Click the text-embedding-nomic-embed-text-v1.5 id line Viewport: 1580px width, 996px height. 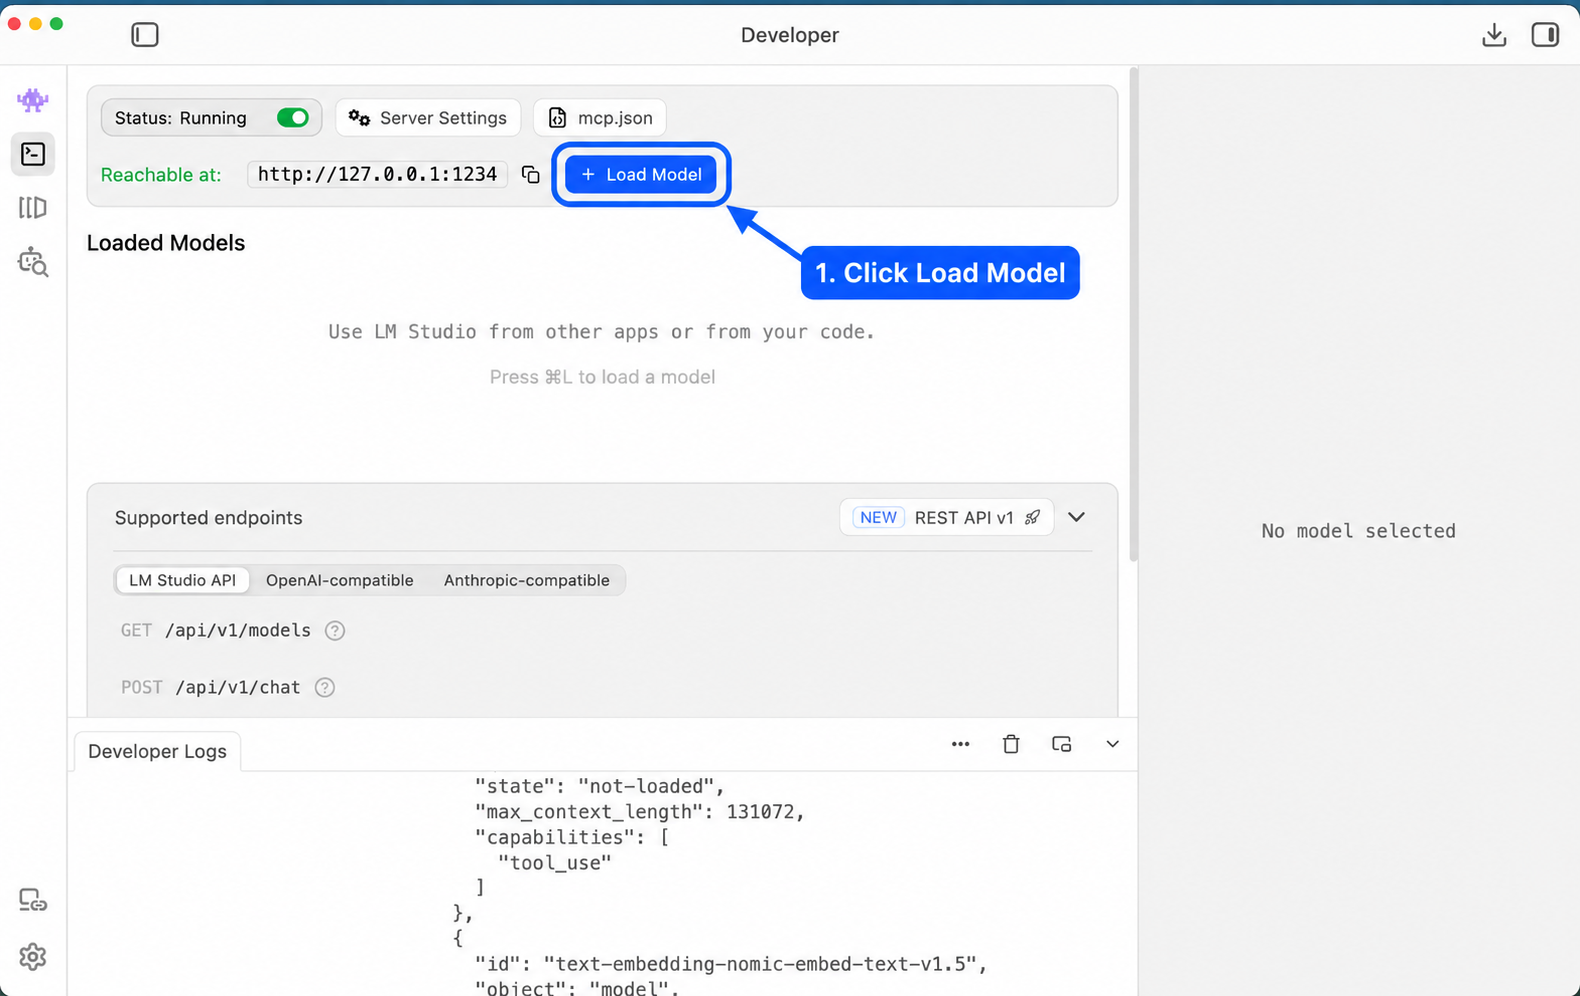click(731, 964)
